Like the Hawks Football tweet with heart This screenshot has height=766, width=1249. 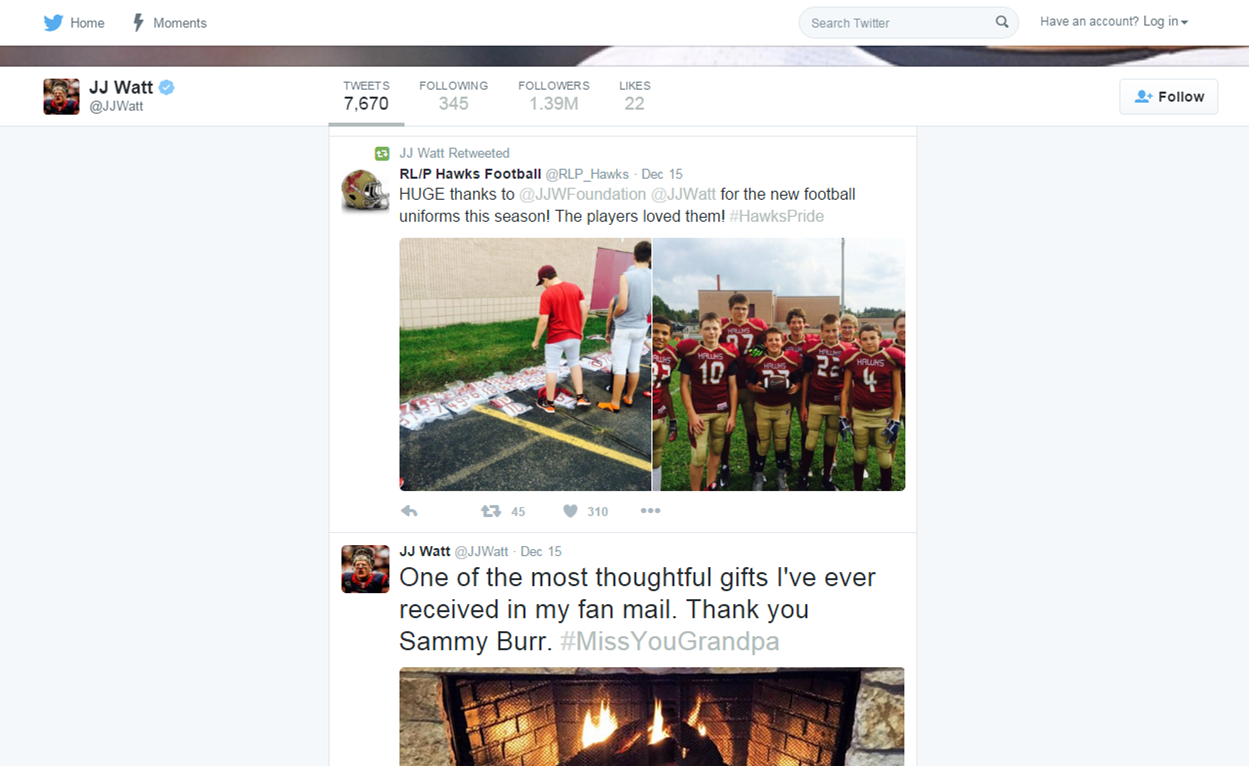coord(570,511)
